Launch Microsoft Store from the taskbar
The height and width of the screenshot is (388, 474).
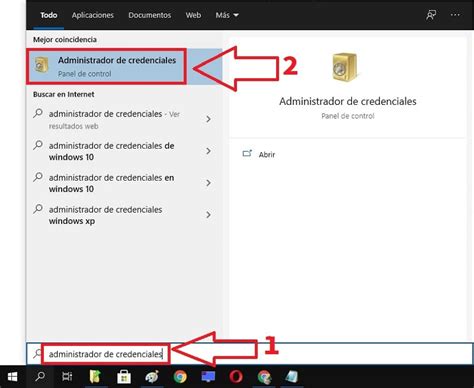(124, 377)
